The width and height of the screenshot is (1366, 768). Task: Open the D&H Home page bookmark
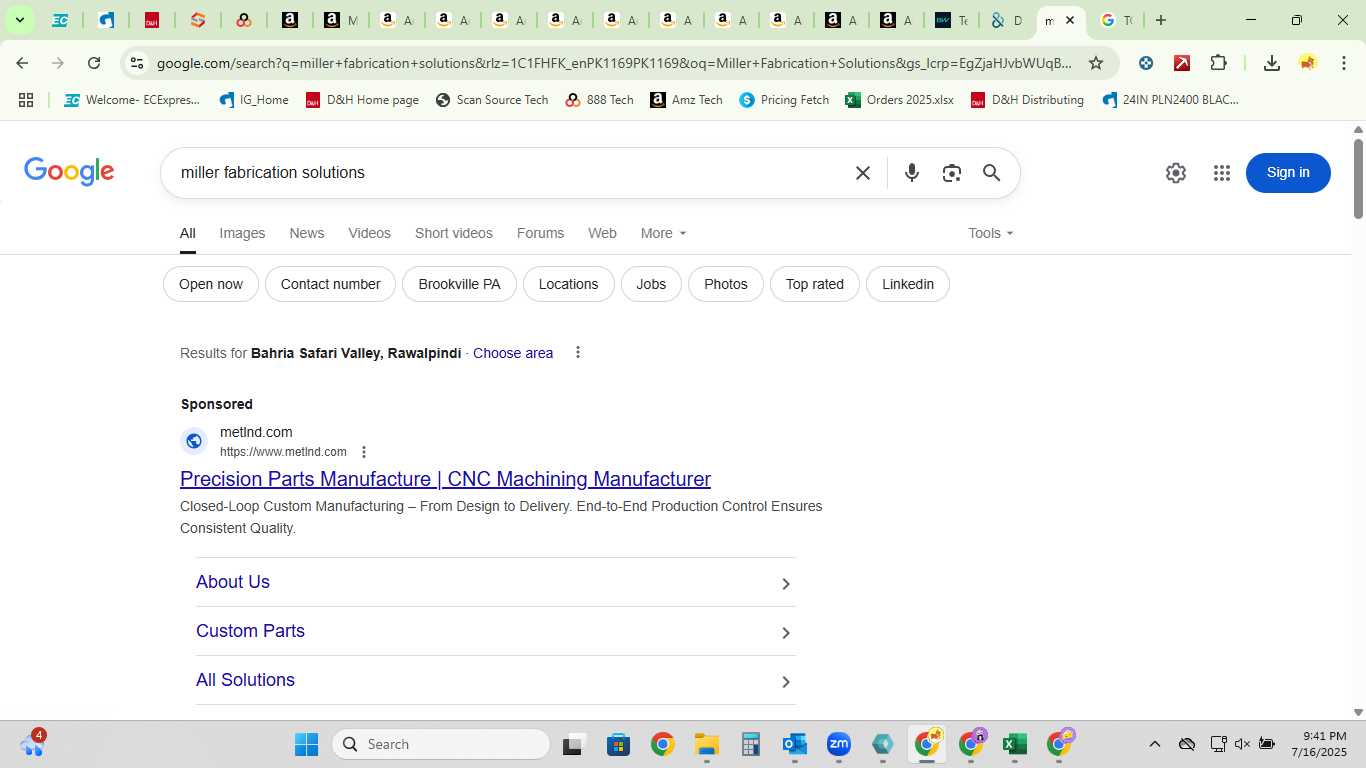coord(362,100)
